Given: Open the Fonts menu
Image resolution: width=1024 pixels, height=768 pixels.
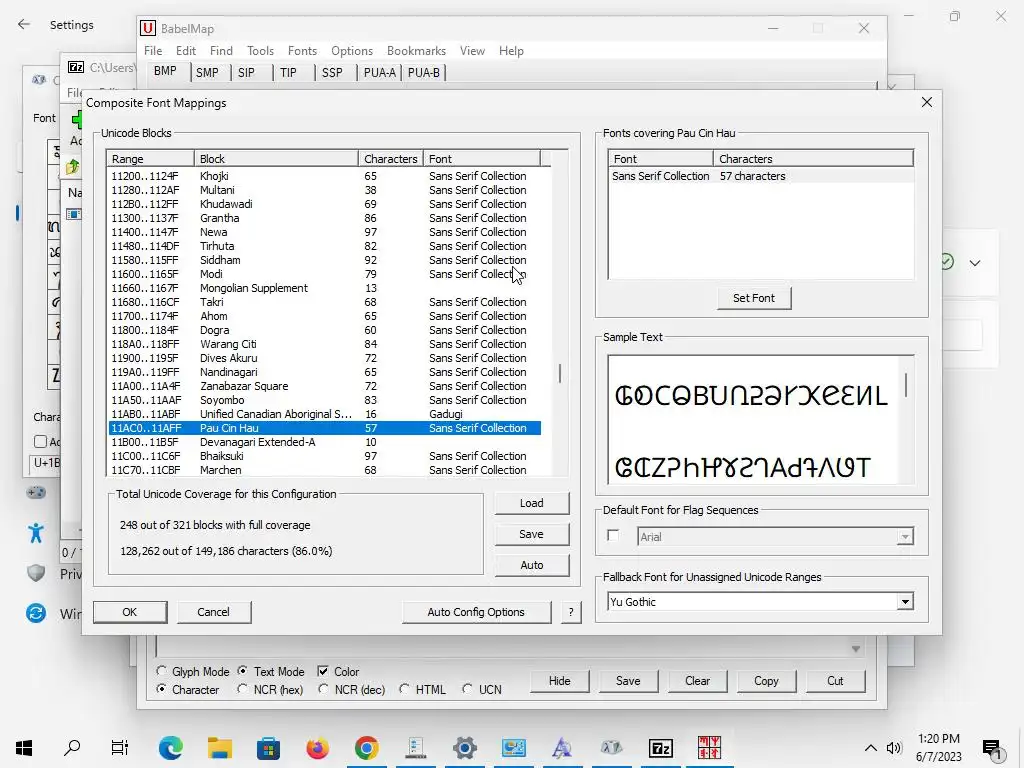Looking at the screenshot, I should point(302,51).
